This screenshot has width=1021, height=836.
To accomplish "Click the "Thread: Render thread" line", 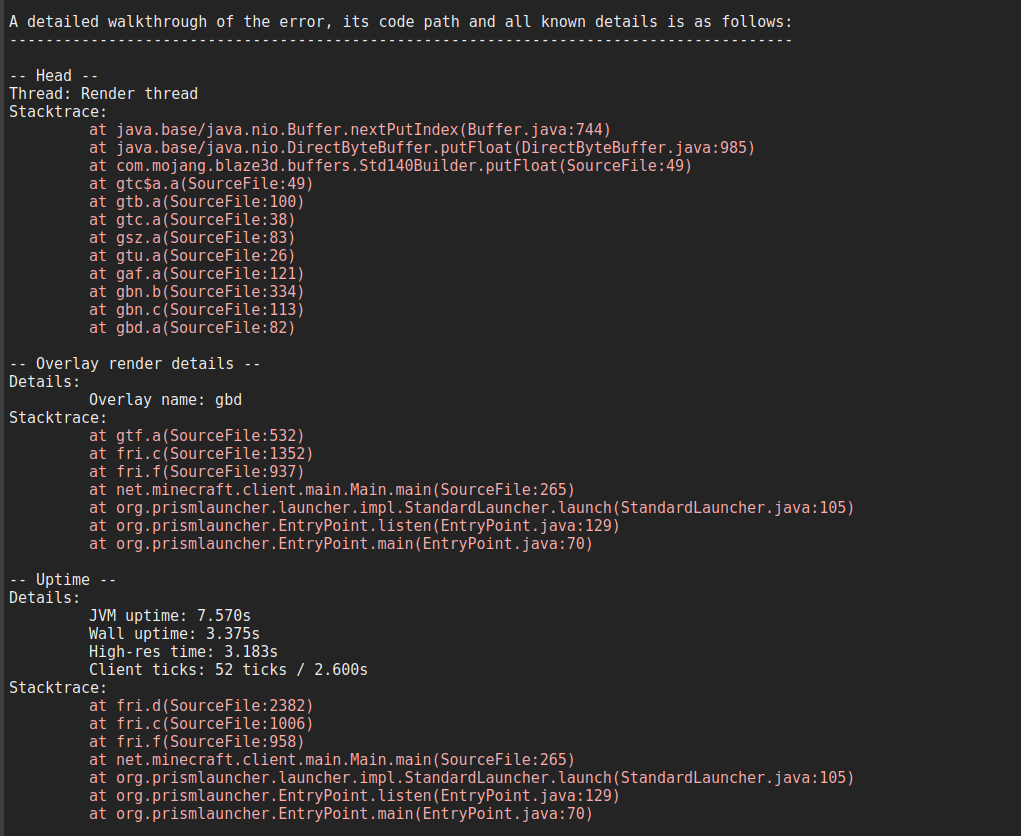I will point(103,94).
